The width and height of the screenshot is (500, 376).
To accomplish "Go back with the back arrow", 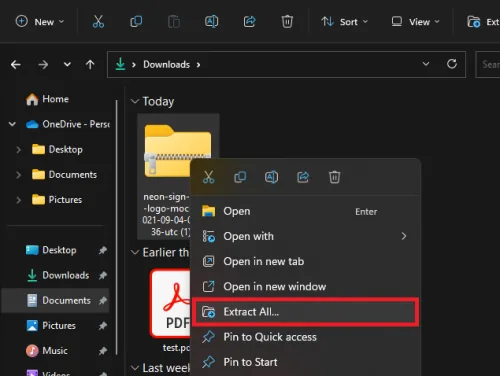I will coord(16,64).
